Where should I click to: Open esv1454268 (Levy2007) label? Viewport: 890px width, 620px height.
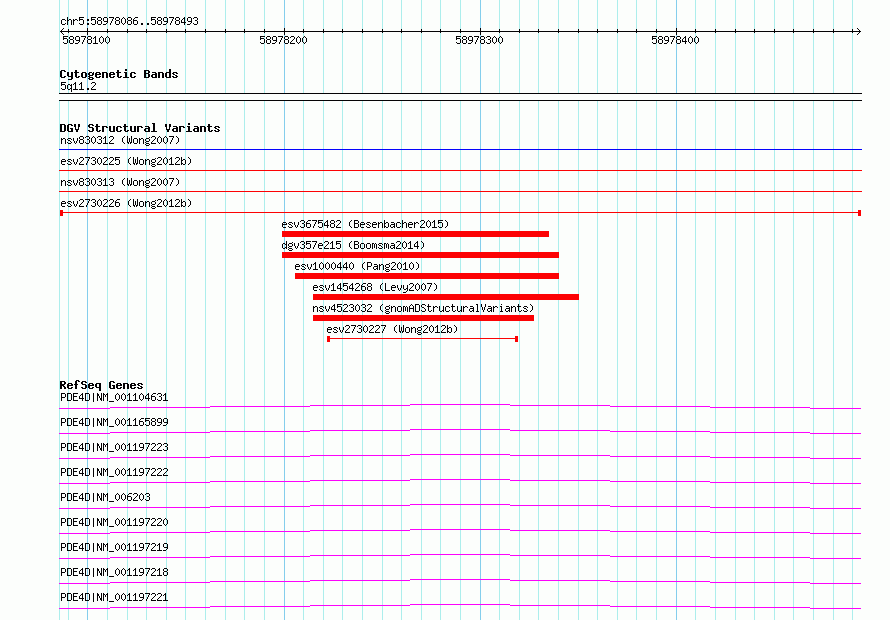pyautogui.click(x=375, y=287)
